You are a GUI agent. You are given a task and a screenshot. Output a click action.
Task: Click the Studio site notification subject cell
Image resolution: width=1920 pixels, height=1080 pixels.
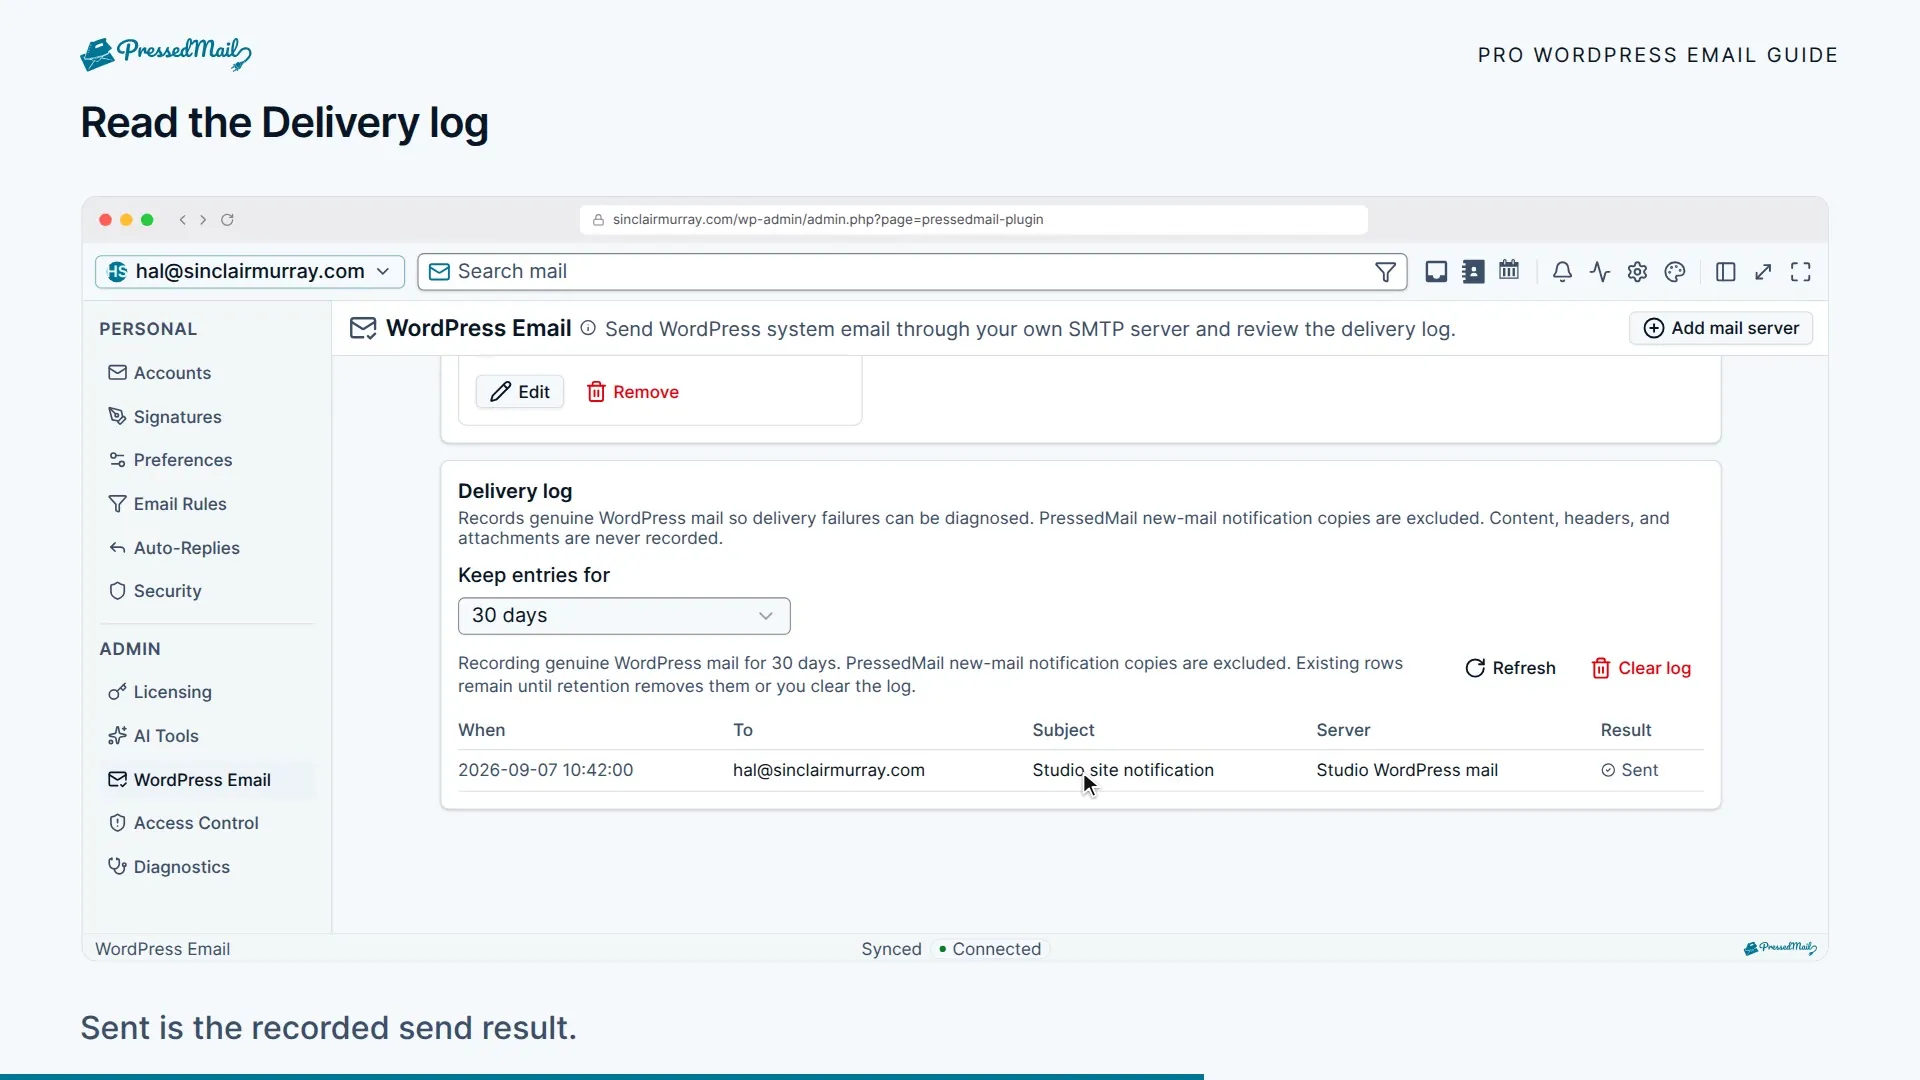(x=1123, y=770)
